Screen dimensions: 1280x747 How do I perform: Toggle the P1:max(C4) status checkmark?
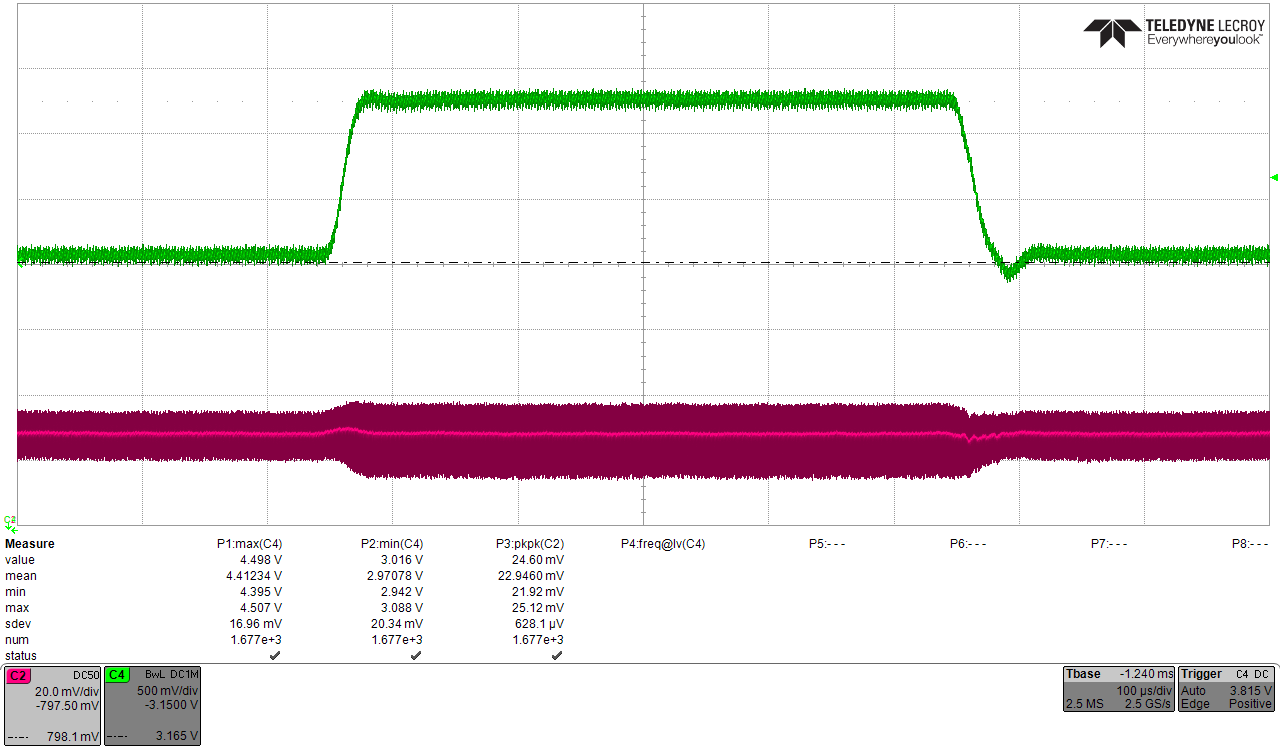click(275, 655)
